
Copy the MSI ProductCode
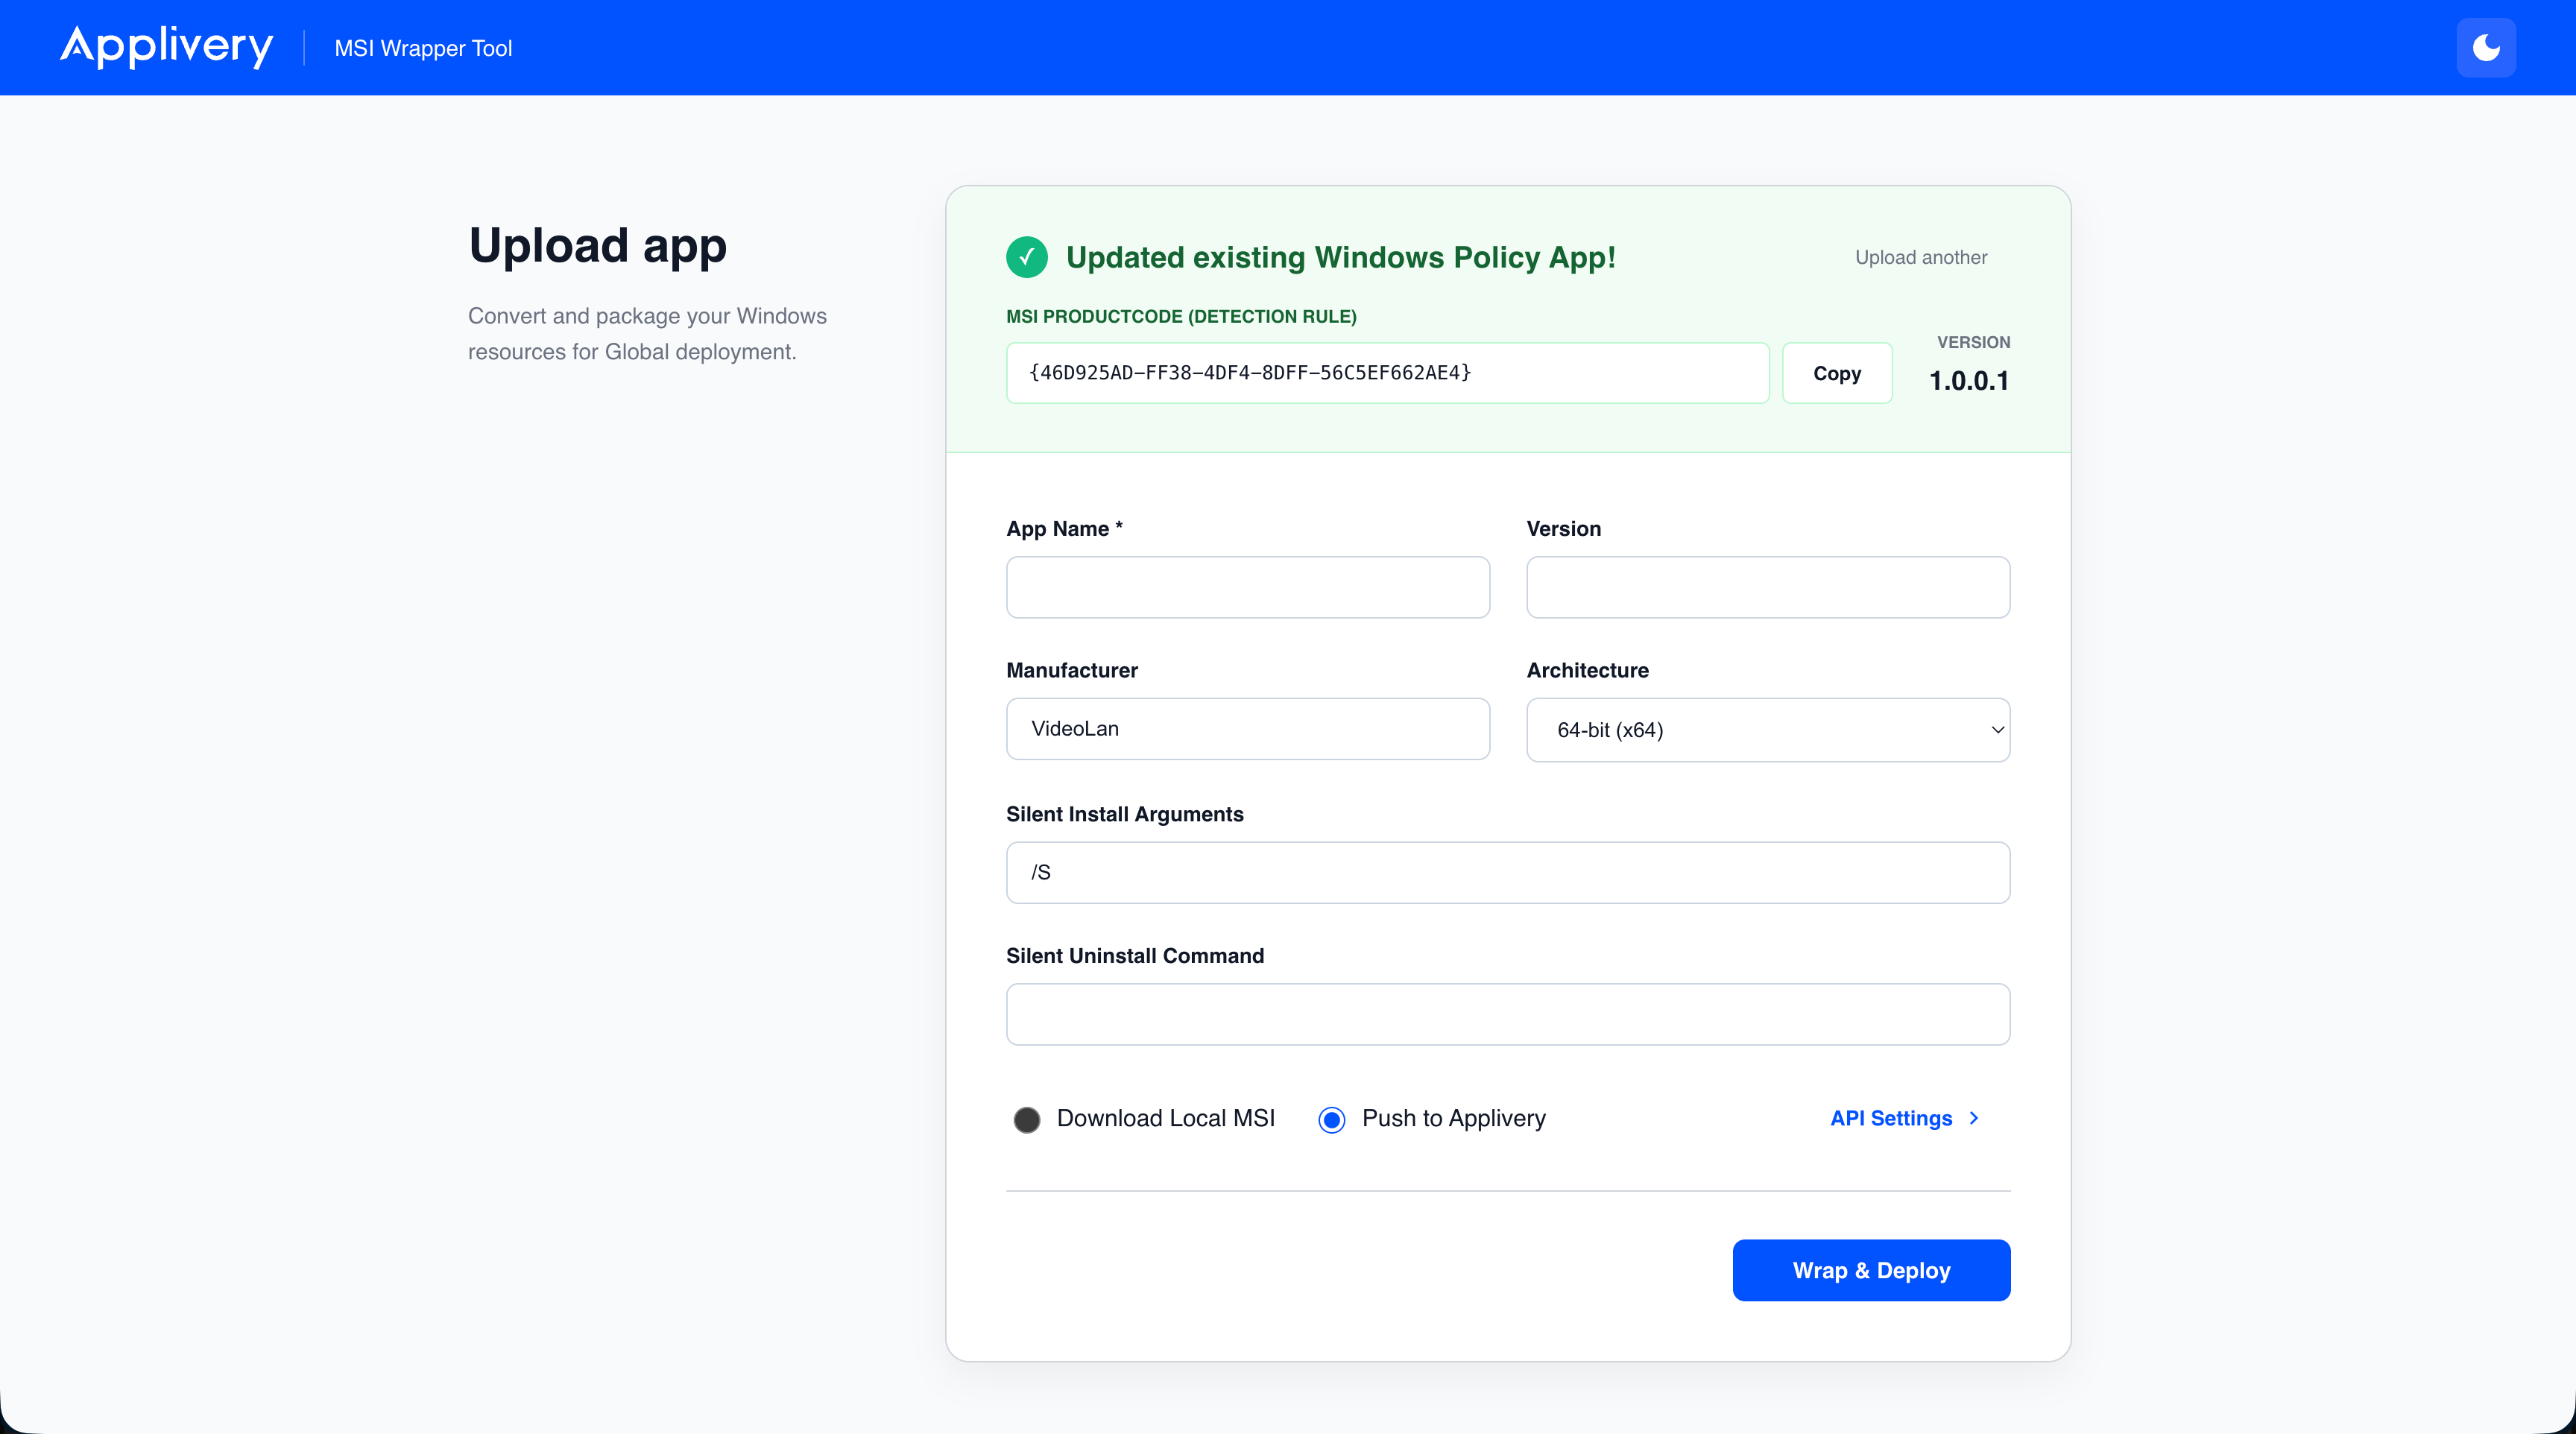click(x=1836, y=373)
